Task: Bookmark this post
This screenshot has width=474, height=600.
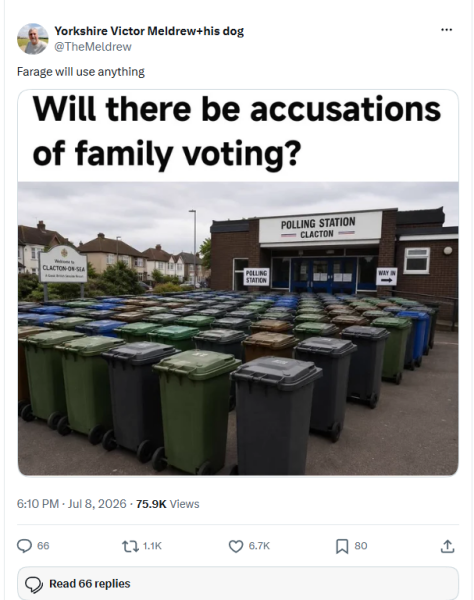Action: 342,546
